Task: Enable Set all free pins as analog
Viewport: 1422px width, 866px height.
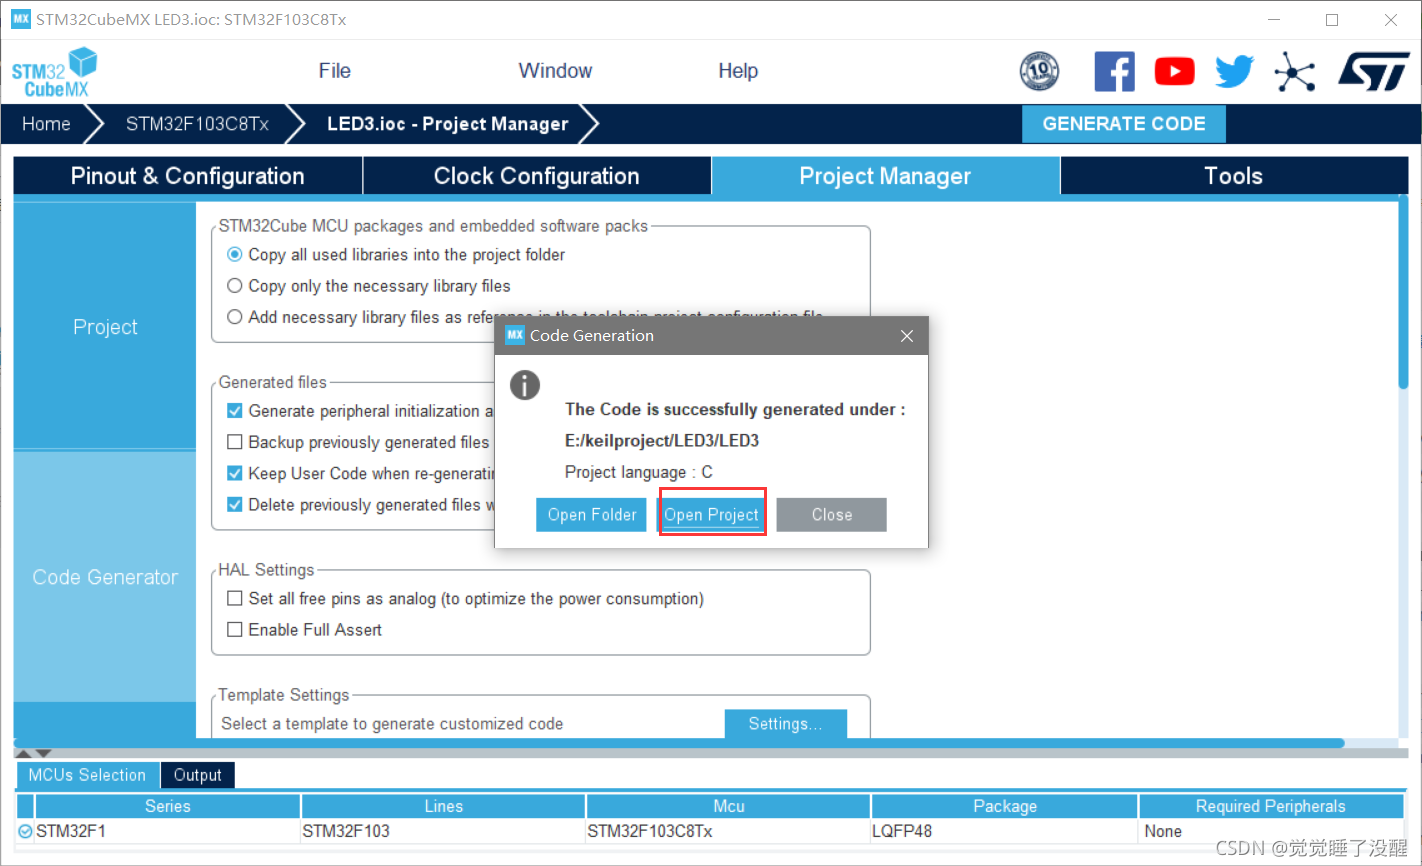Action: click(235, 599)
